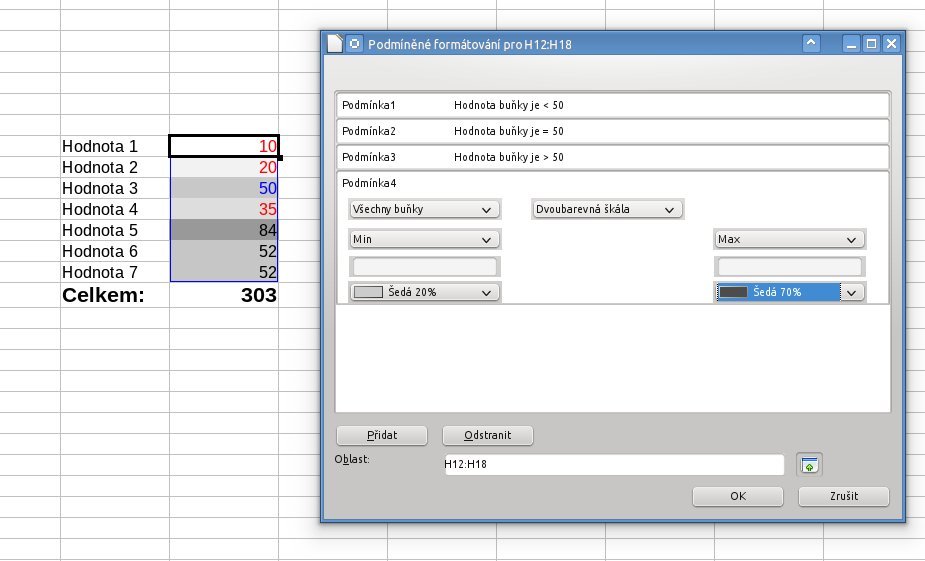This screenshot has height=561, width=925.
Task: Confirm the dialog with OK
Action: (x=738, y=497)
